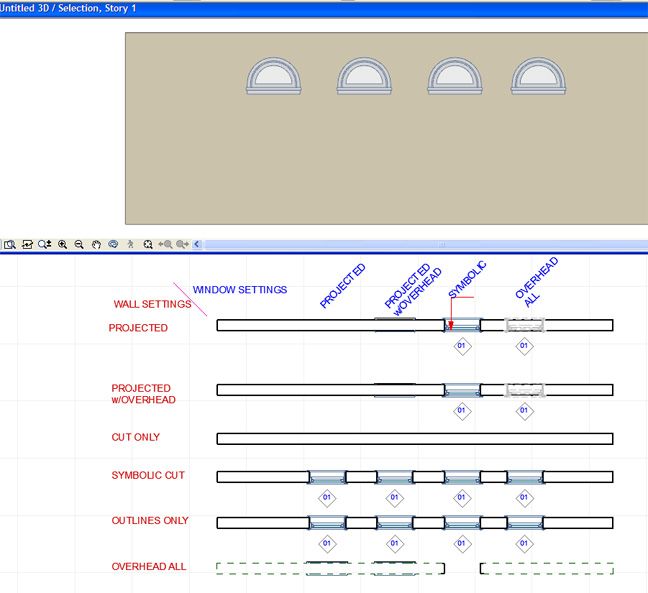Select the third arched window in 3D view
The width and height of the screenshot is (648, 593).
tap(455, 76)
